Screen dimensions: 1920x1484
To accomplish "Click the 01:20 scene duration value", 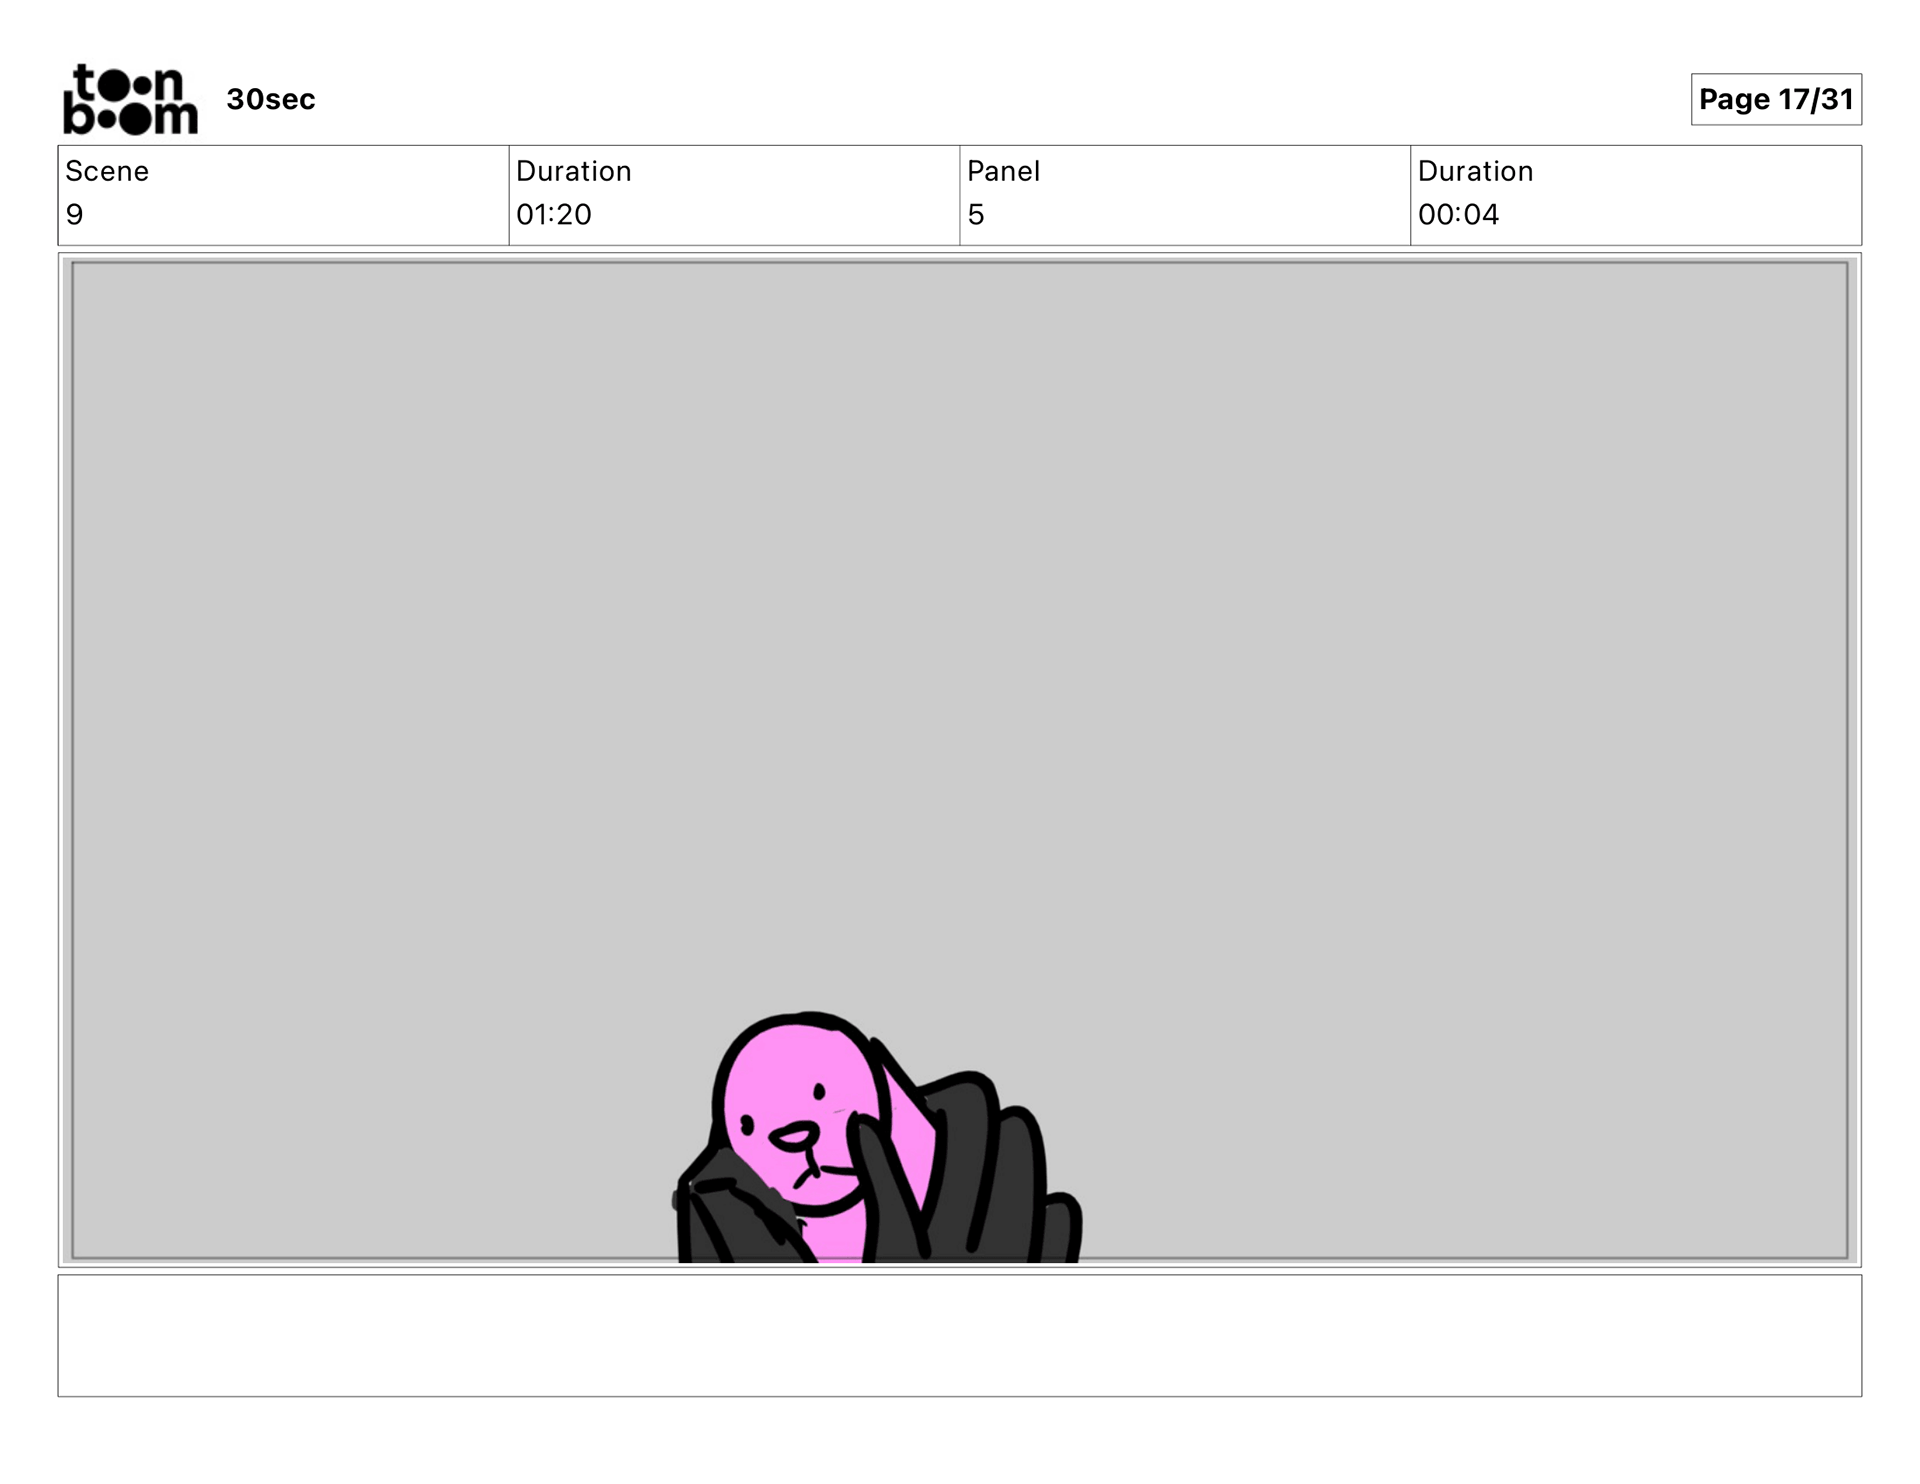I will pos(553,214).
